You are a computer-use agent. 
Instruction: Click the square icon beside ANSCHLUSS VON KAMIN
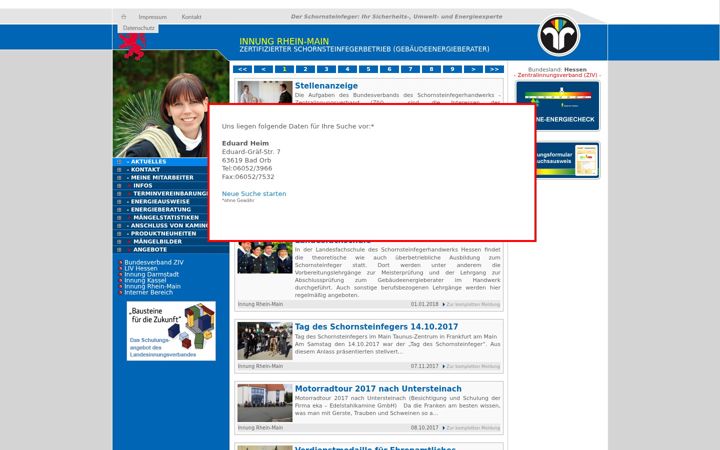(x=119, y=226)
